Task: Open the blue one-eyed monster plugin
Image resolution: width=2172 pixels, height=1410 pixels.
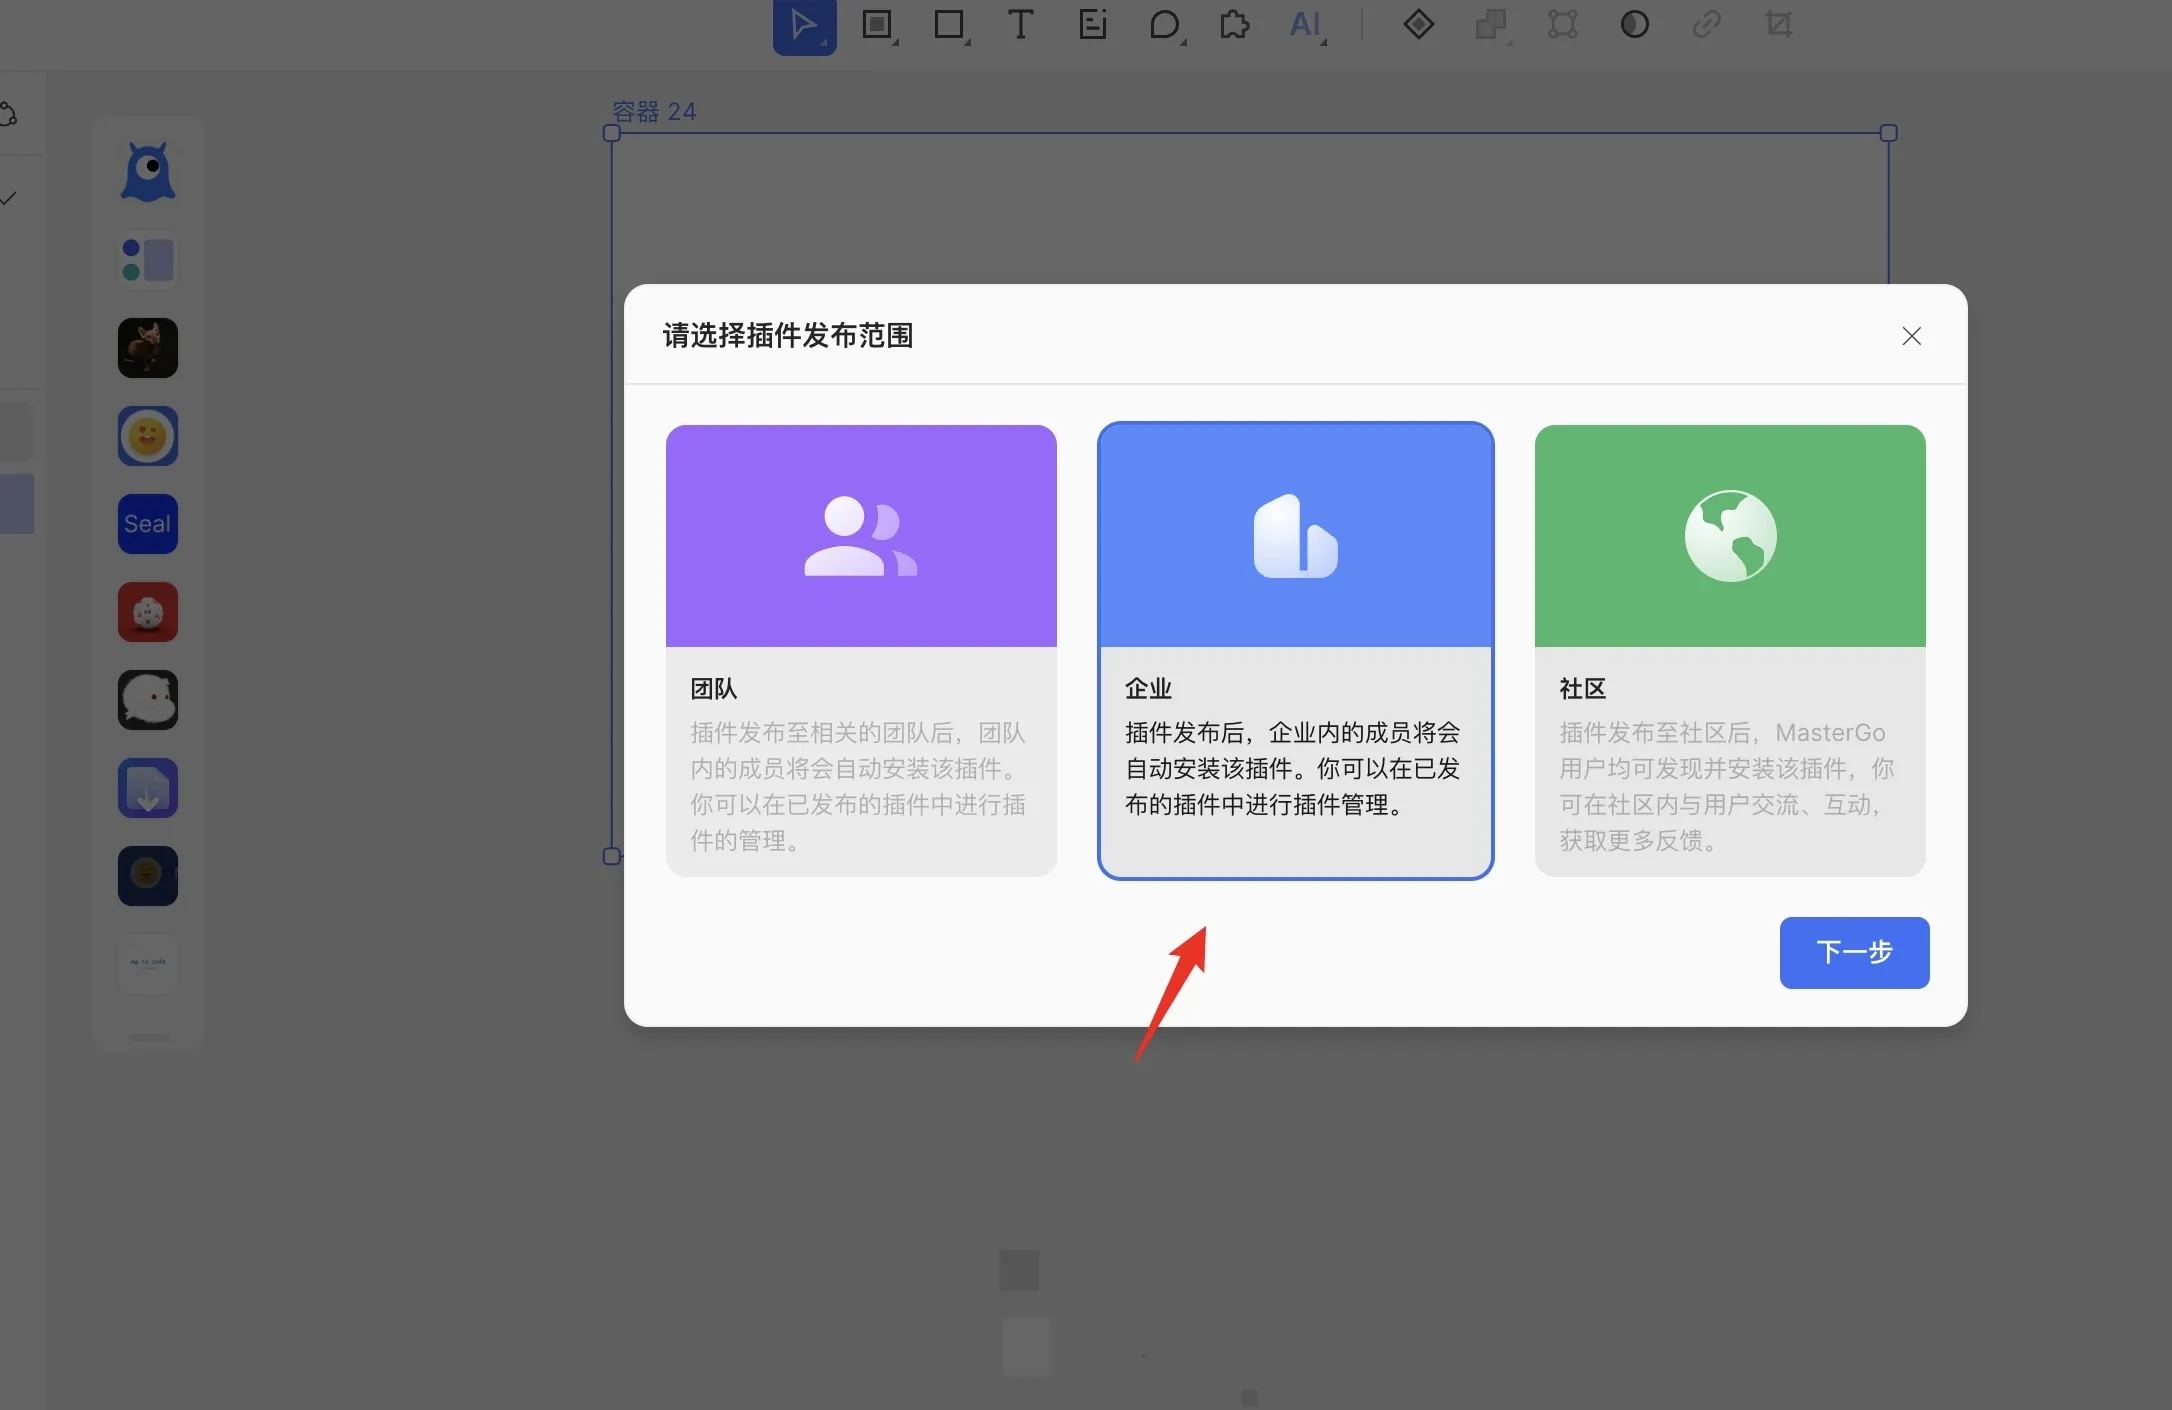Action: (x=148, y=172)
